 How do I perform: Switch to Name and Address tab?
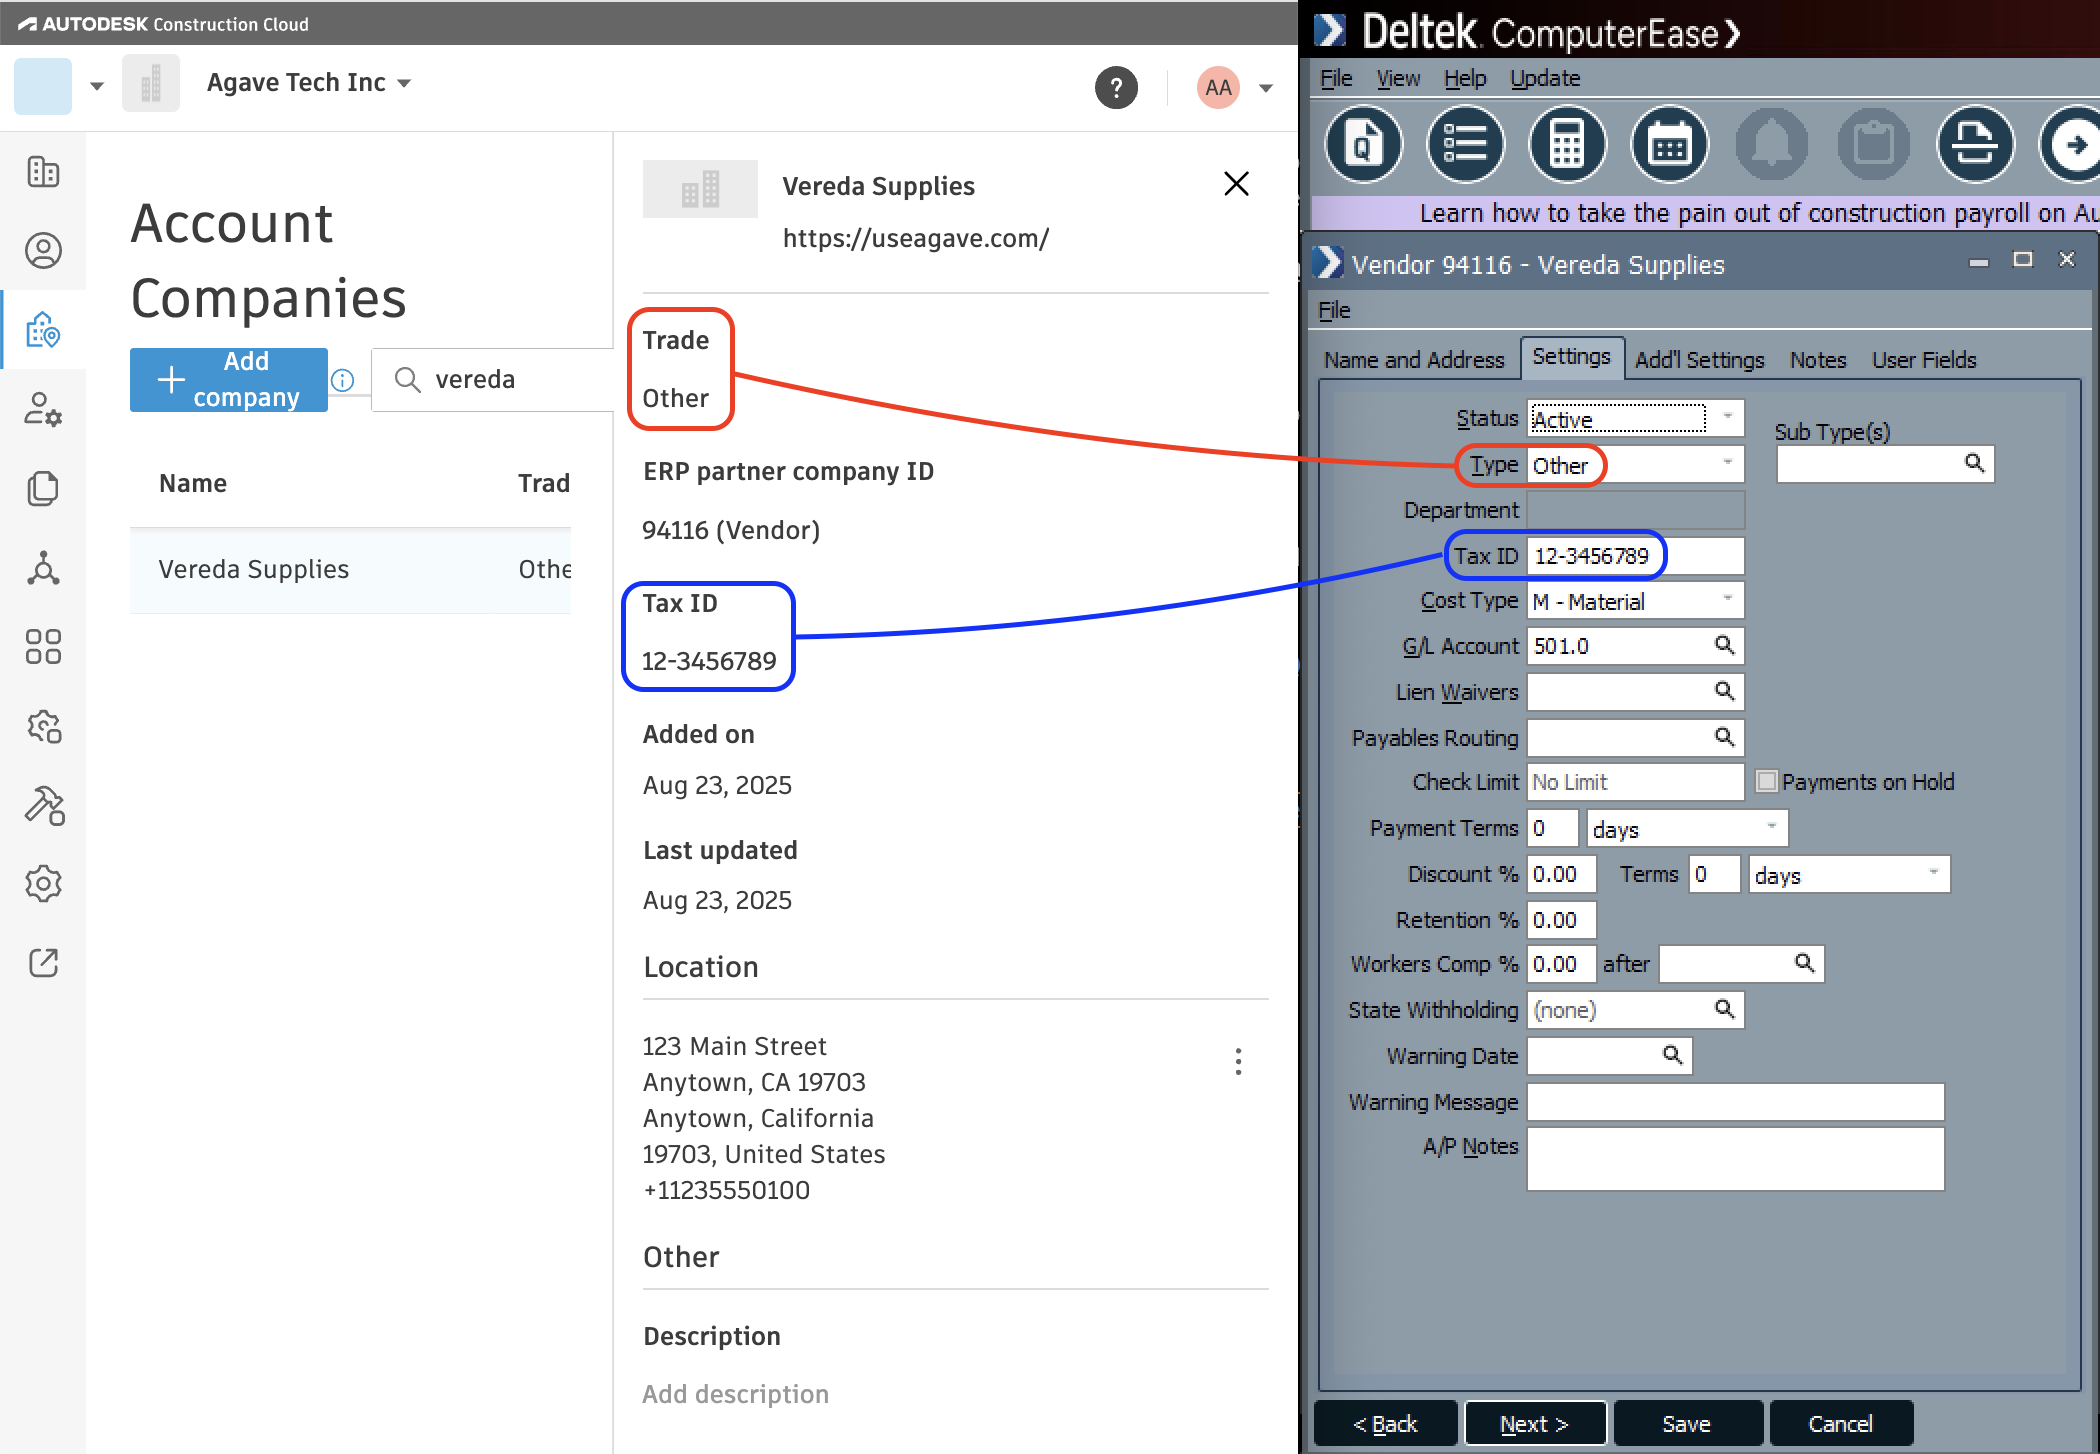[x=1414, y=360]
